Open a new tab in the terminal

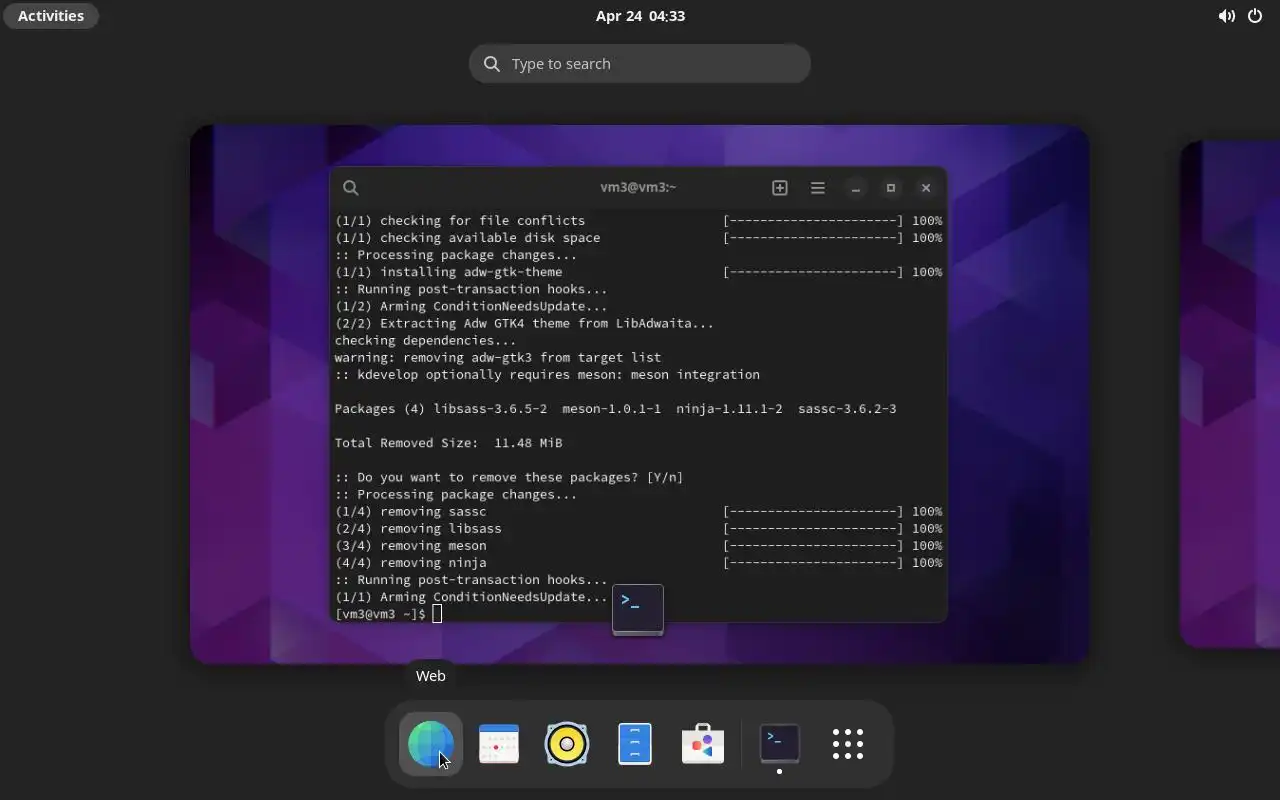(x=780, y=188)
